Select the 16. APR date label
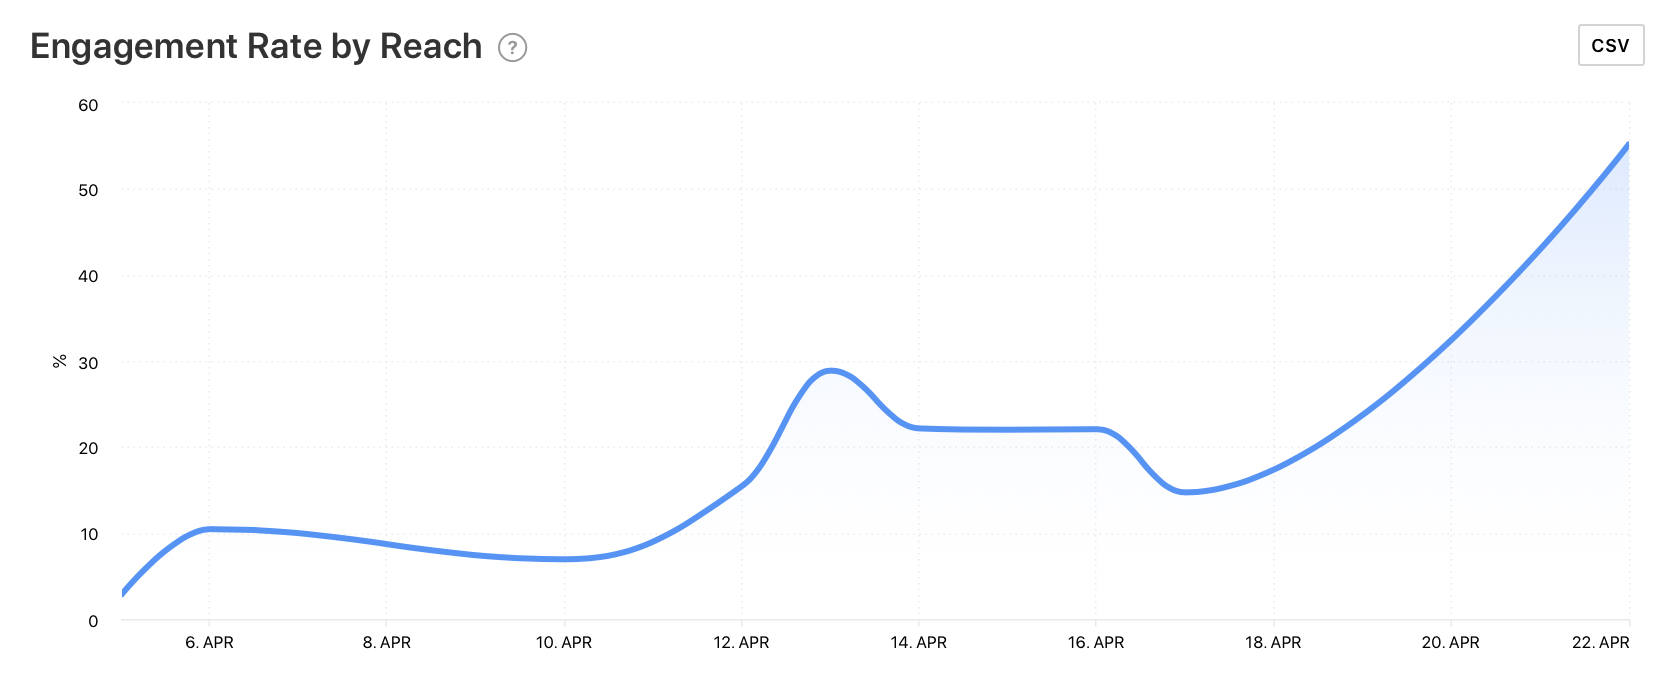This screenshot has height=681, width=1667. coord(1096,642)
